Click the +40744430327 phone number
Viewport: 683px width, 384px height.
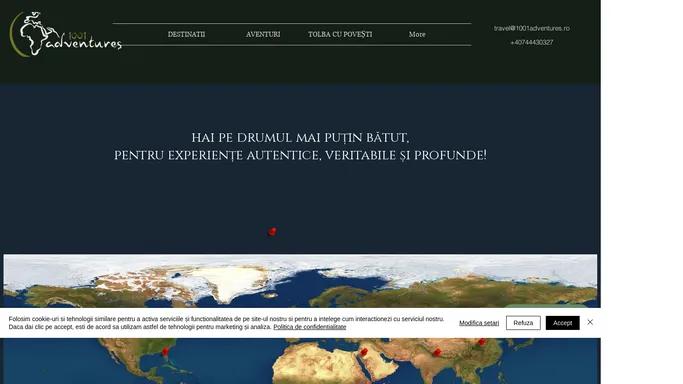click(531, 42)
